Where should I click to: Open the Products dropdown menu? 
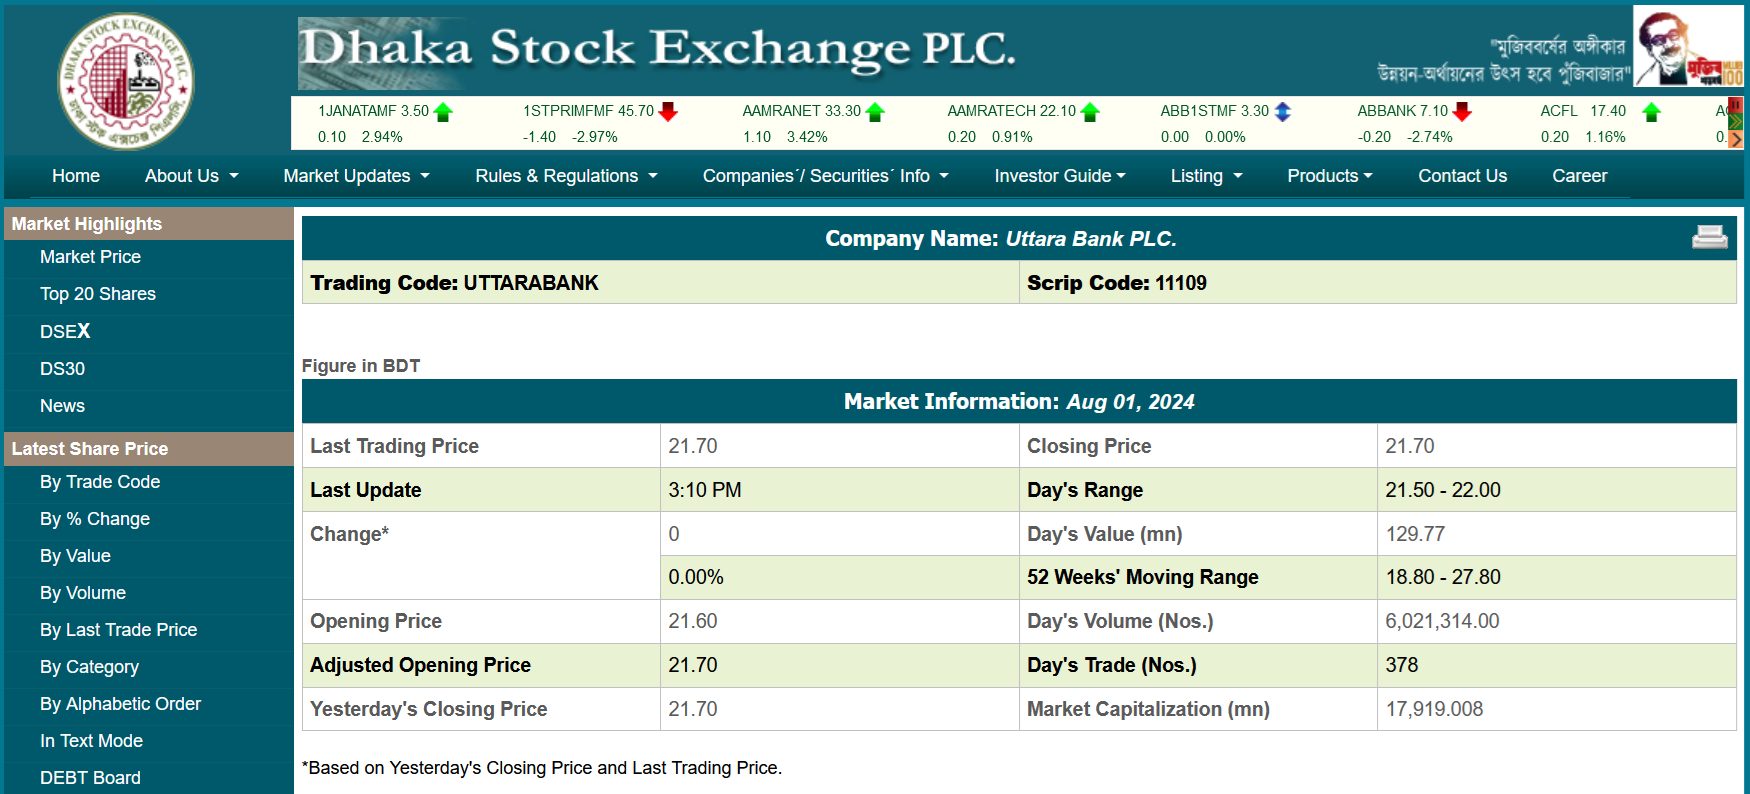pyautogui.click(x=1330, y=176)
